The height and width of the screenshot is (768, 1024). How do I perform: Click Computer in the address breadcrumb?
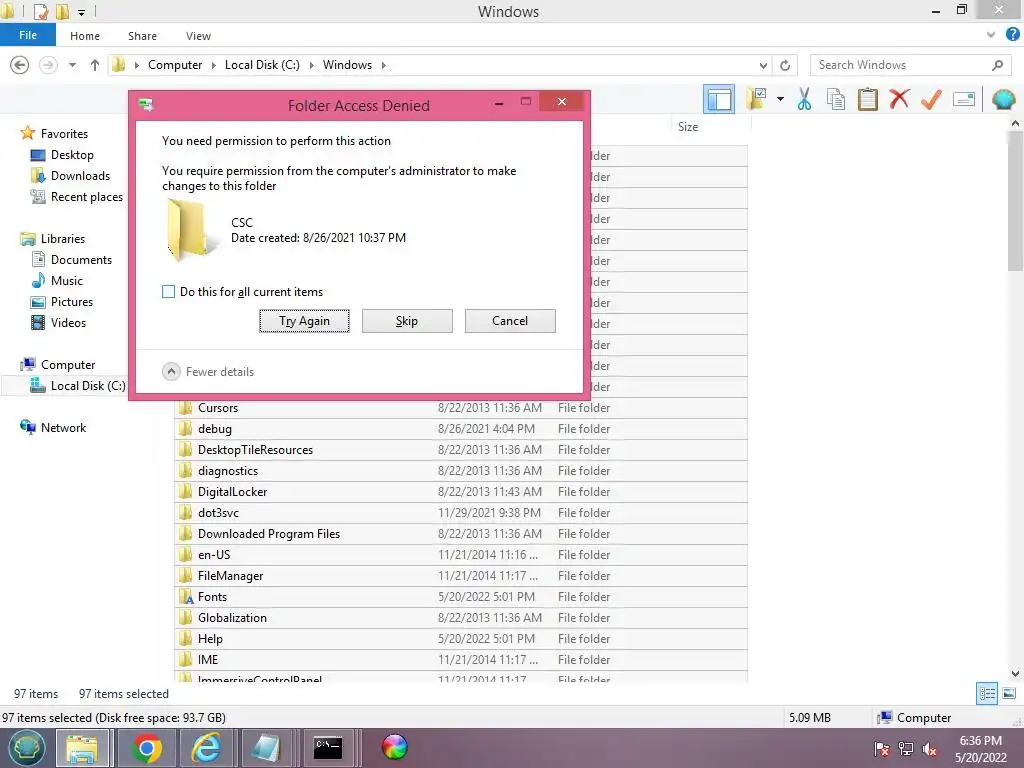pos(175,65)
